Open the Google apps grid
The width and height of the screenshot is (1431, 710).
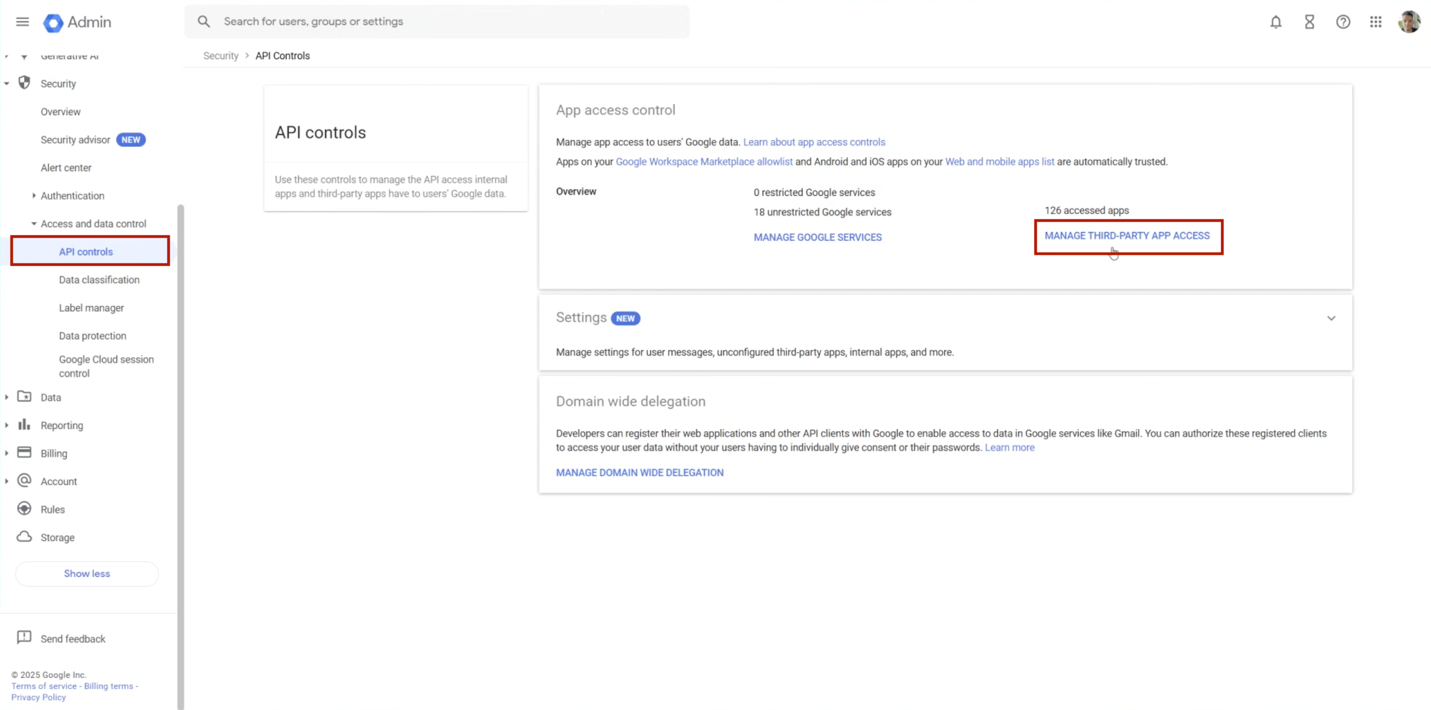pos(1376,22)
